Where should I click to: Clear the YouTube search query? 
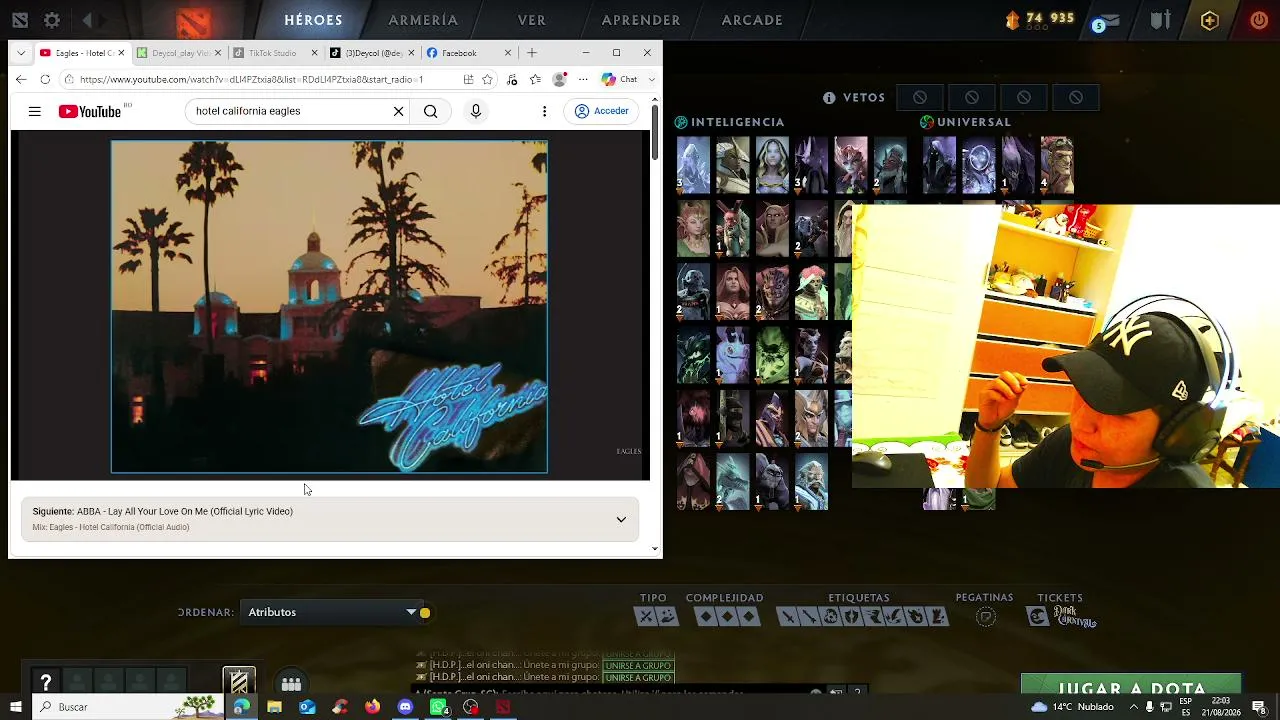coord(398,111)
